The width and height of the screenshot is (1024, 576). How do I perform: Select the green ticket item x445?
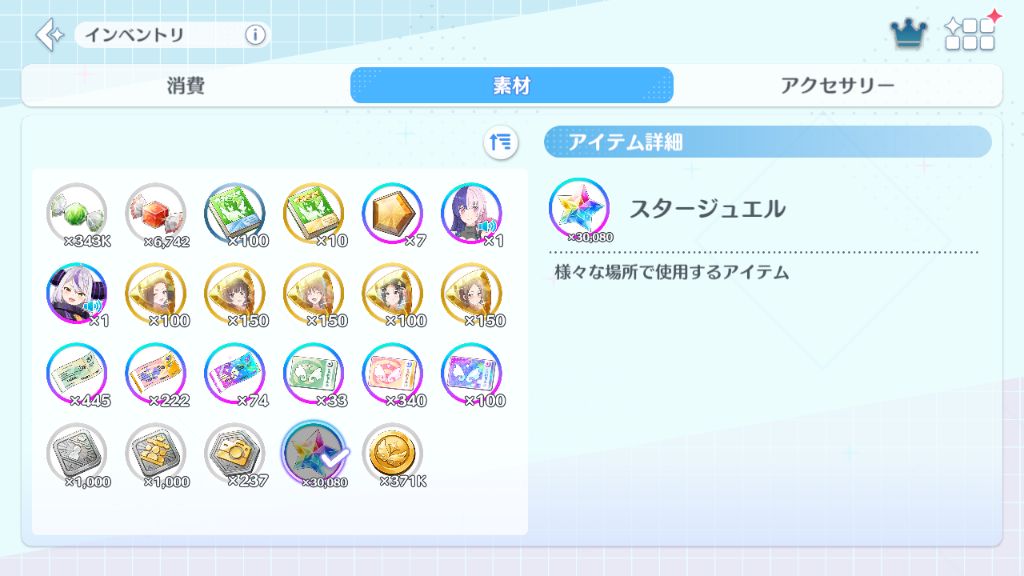click(x=77, y=375)
